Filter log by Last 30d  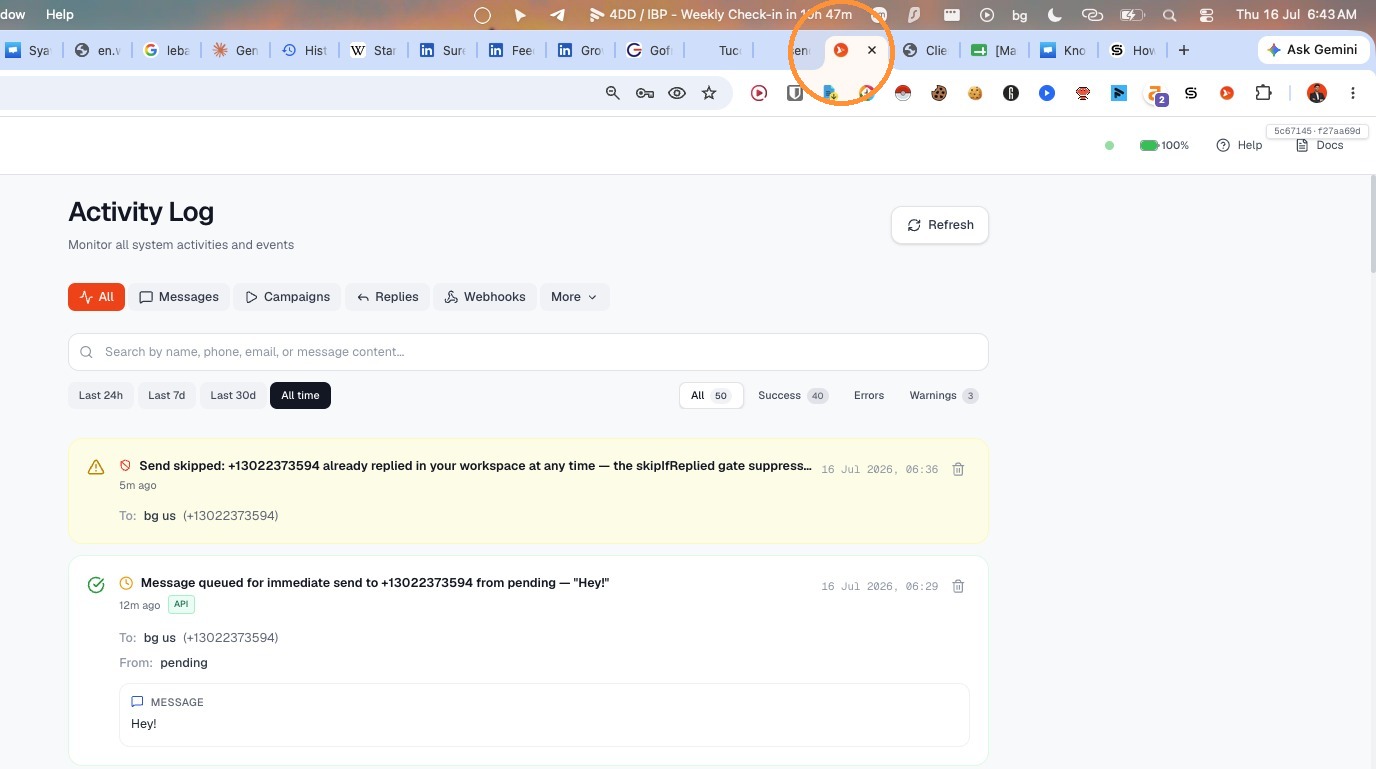(x=233, y=396)
